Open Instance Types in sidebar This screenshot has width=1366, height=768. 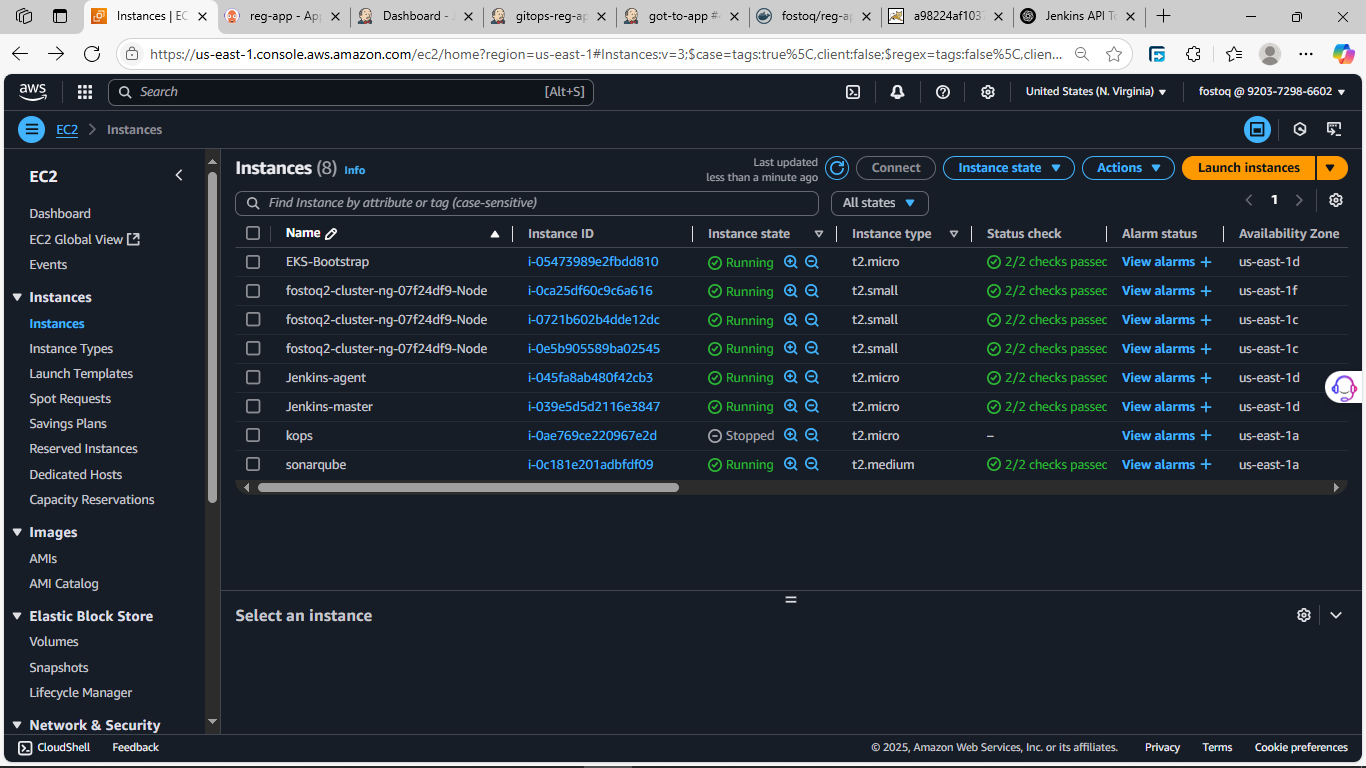point(71,349)
